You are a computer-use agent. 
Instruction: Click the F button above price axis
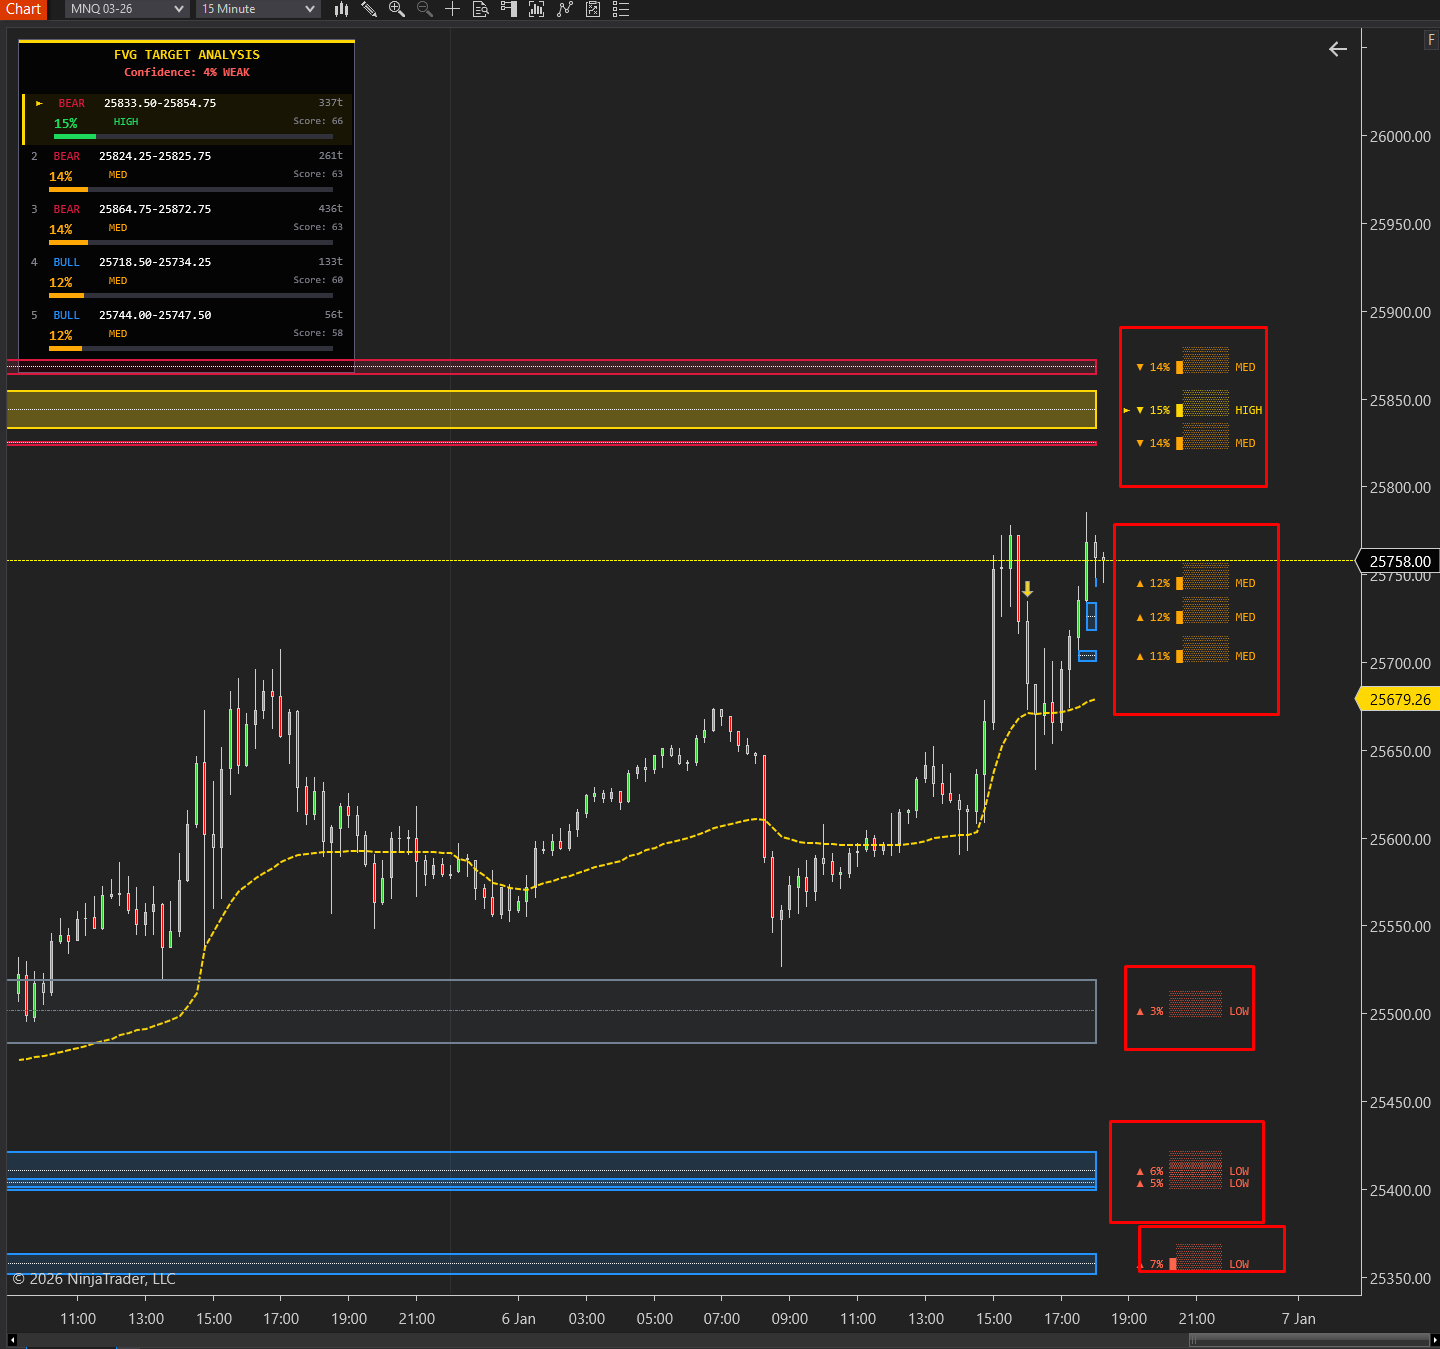point(1431,39)
